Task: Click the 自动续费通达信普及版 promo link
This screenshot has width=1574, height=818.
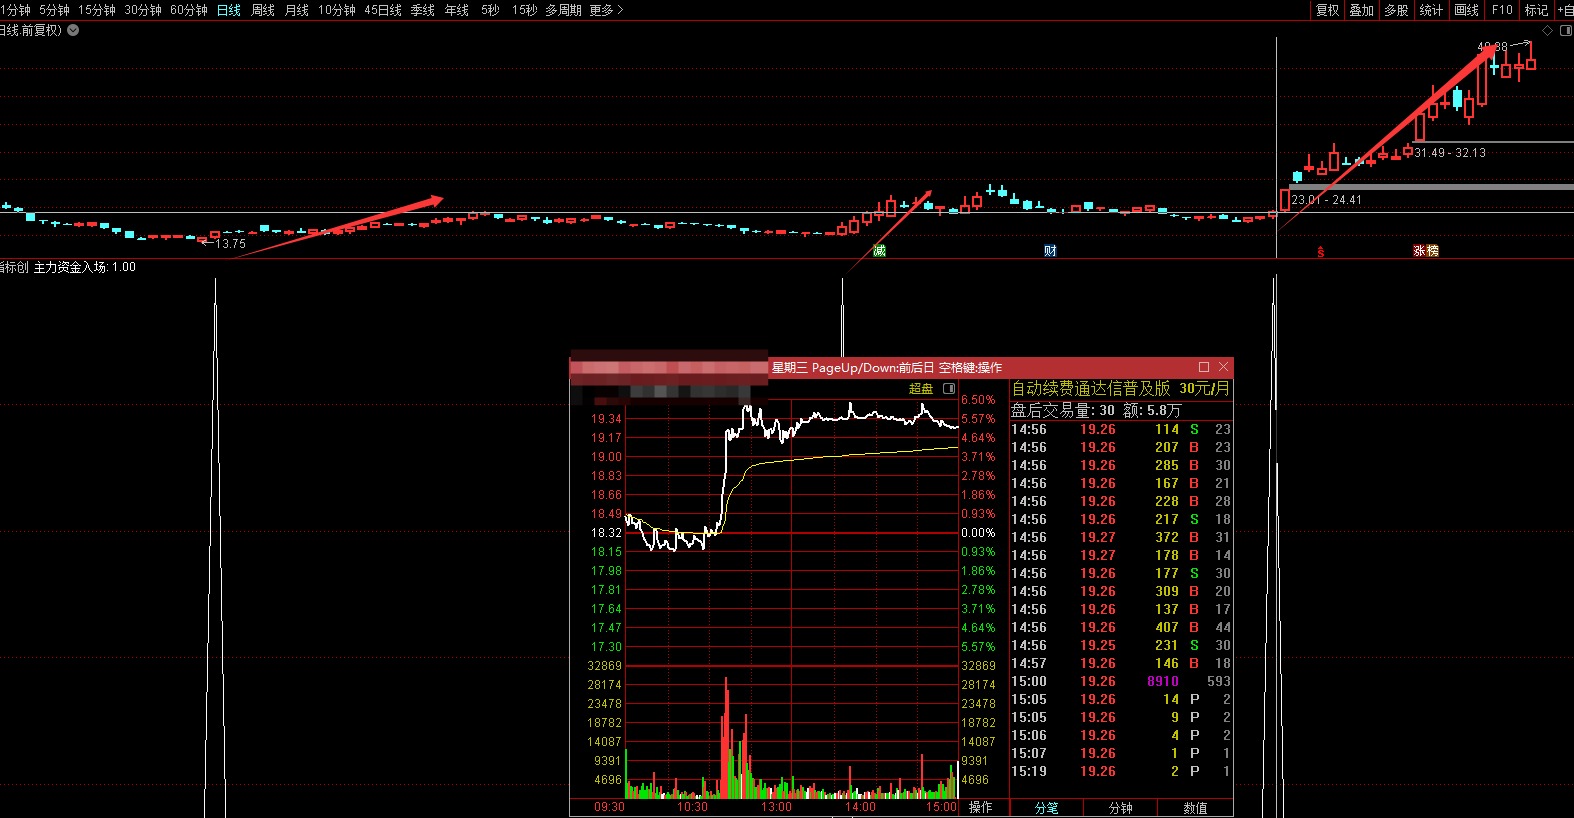Action: (1090, 388)
